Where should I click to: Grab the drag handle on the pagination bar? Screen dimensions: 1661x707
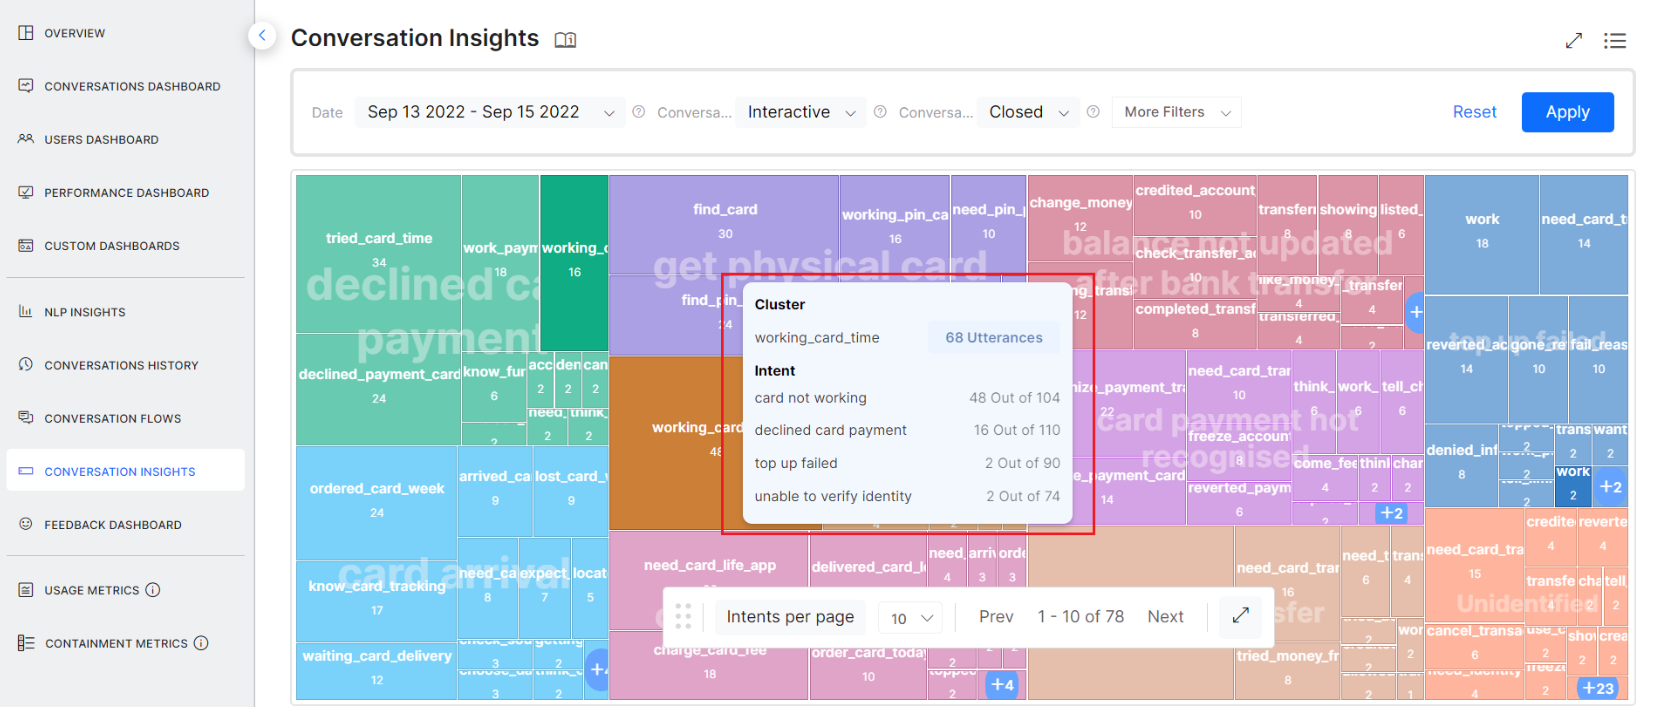683,616
